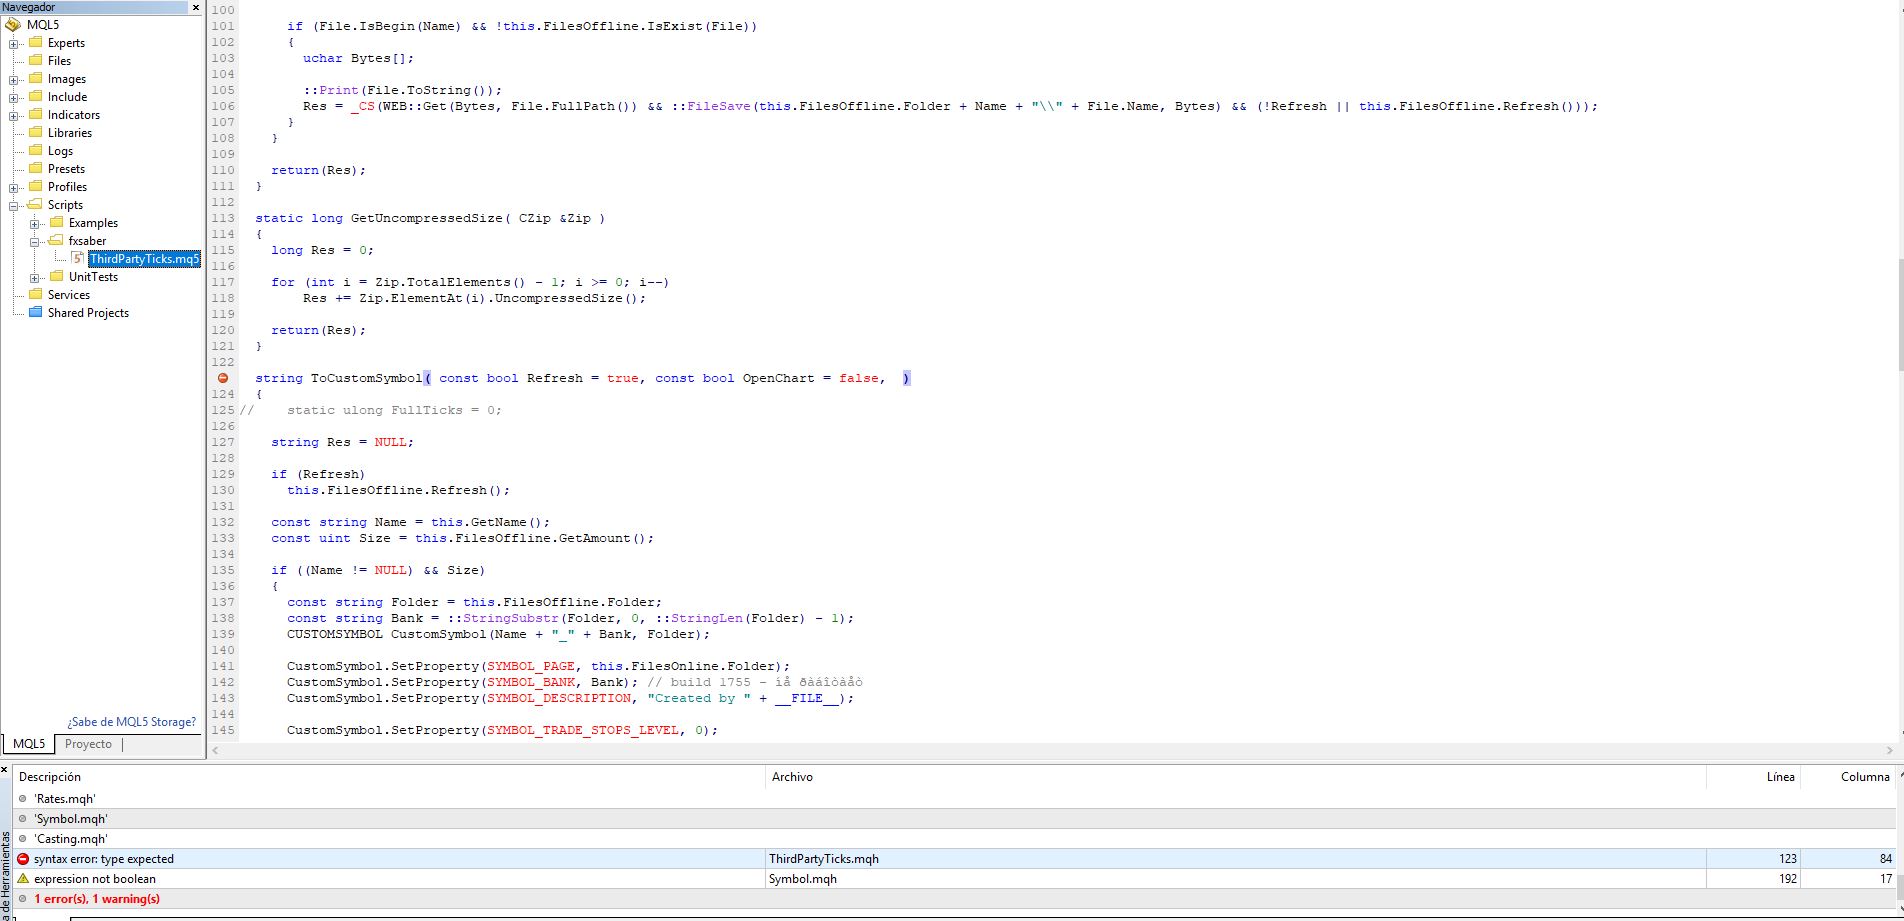Click the red error marker at line 123

[223, 378]
